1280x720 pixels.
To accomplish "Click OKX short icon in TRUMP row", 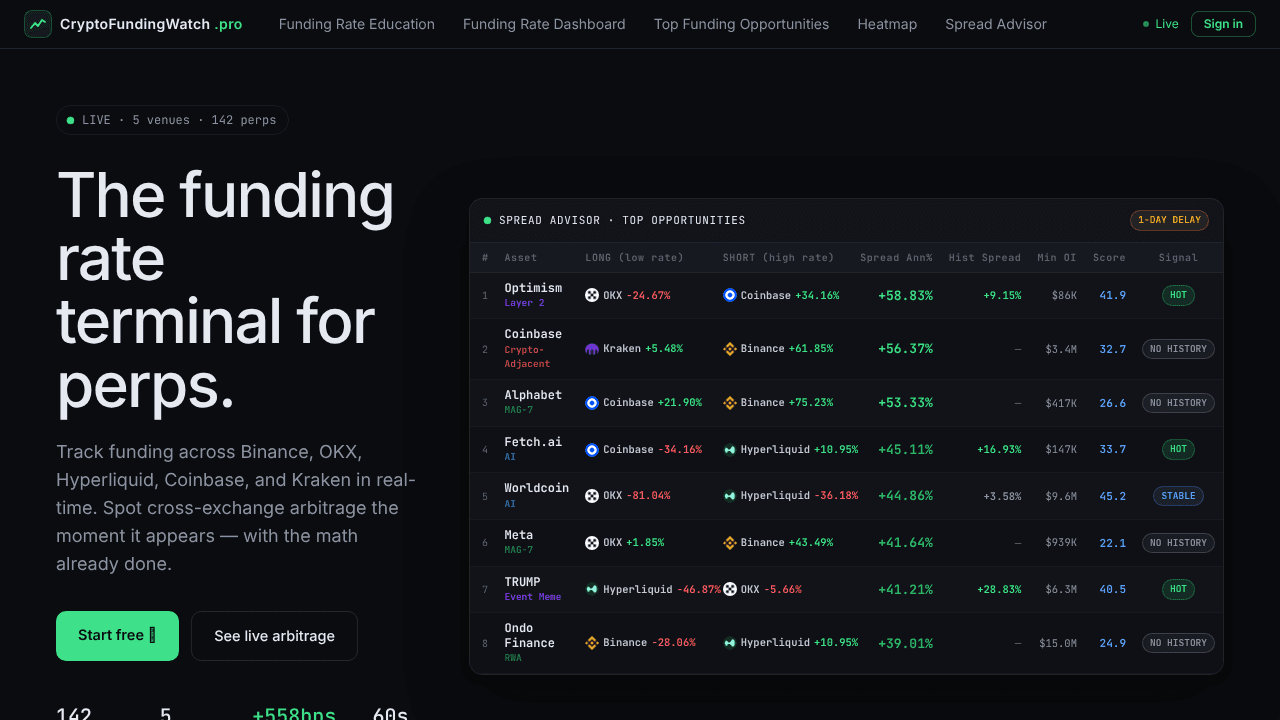I will click(730, 589).
